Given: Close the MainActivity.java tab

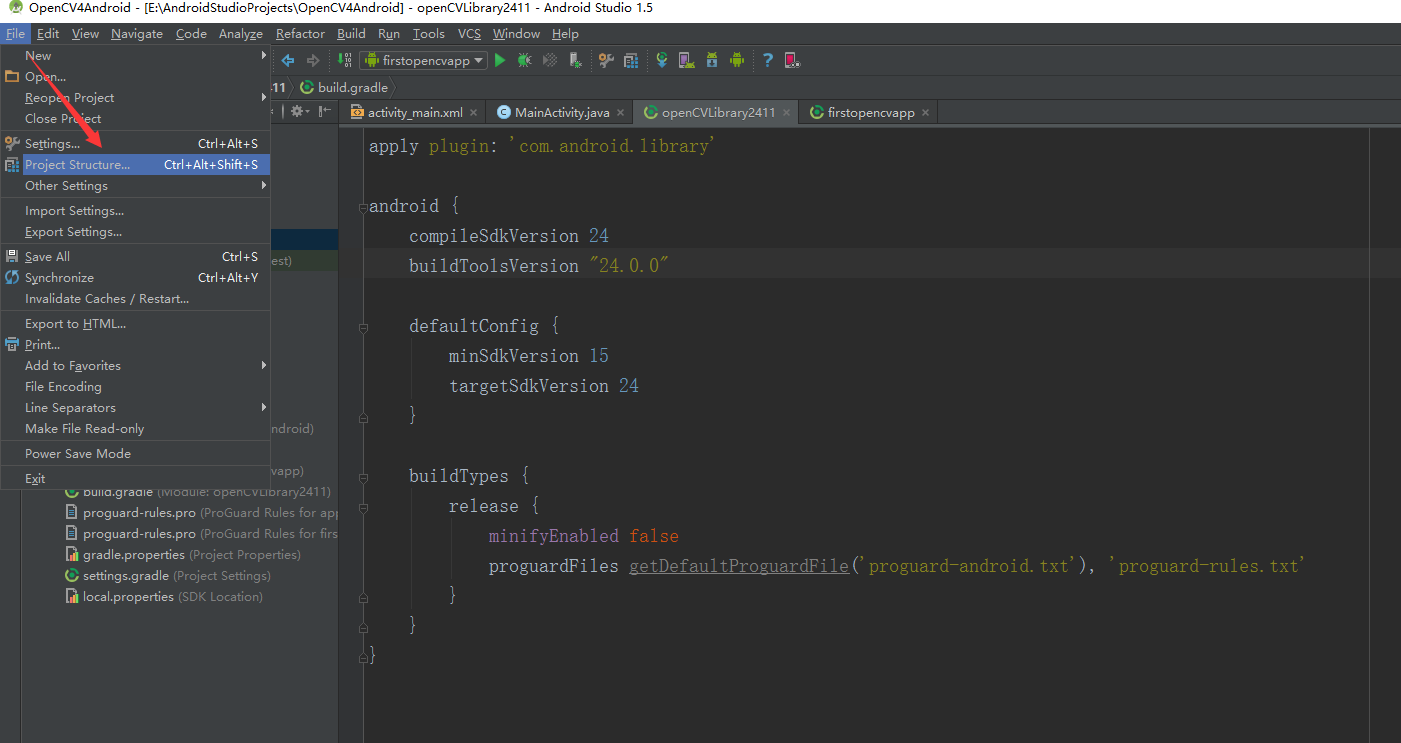Looking at the screenshot, I should pos(620,113).
